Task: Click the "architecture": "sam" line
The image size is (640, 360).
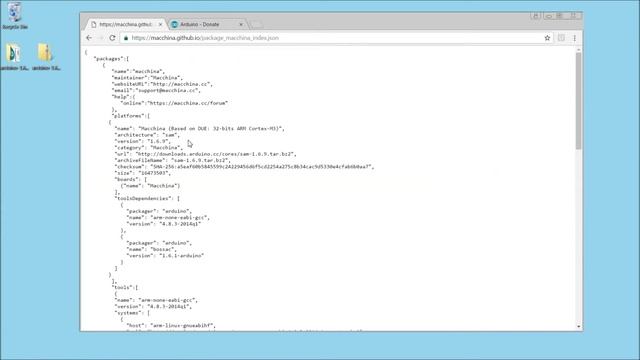Action: click(x=147, y=135)
